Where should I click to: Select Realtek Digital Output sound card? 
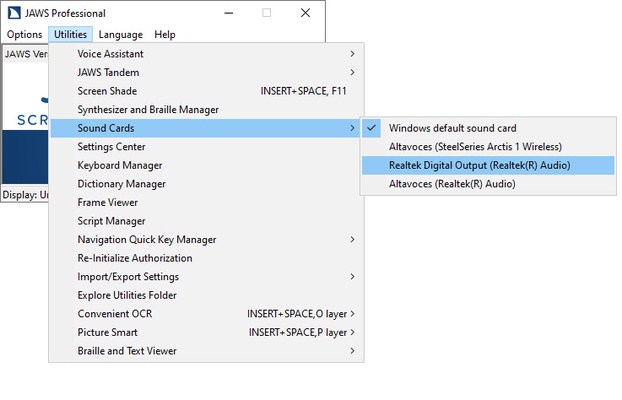coord(479,165)
